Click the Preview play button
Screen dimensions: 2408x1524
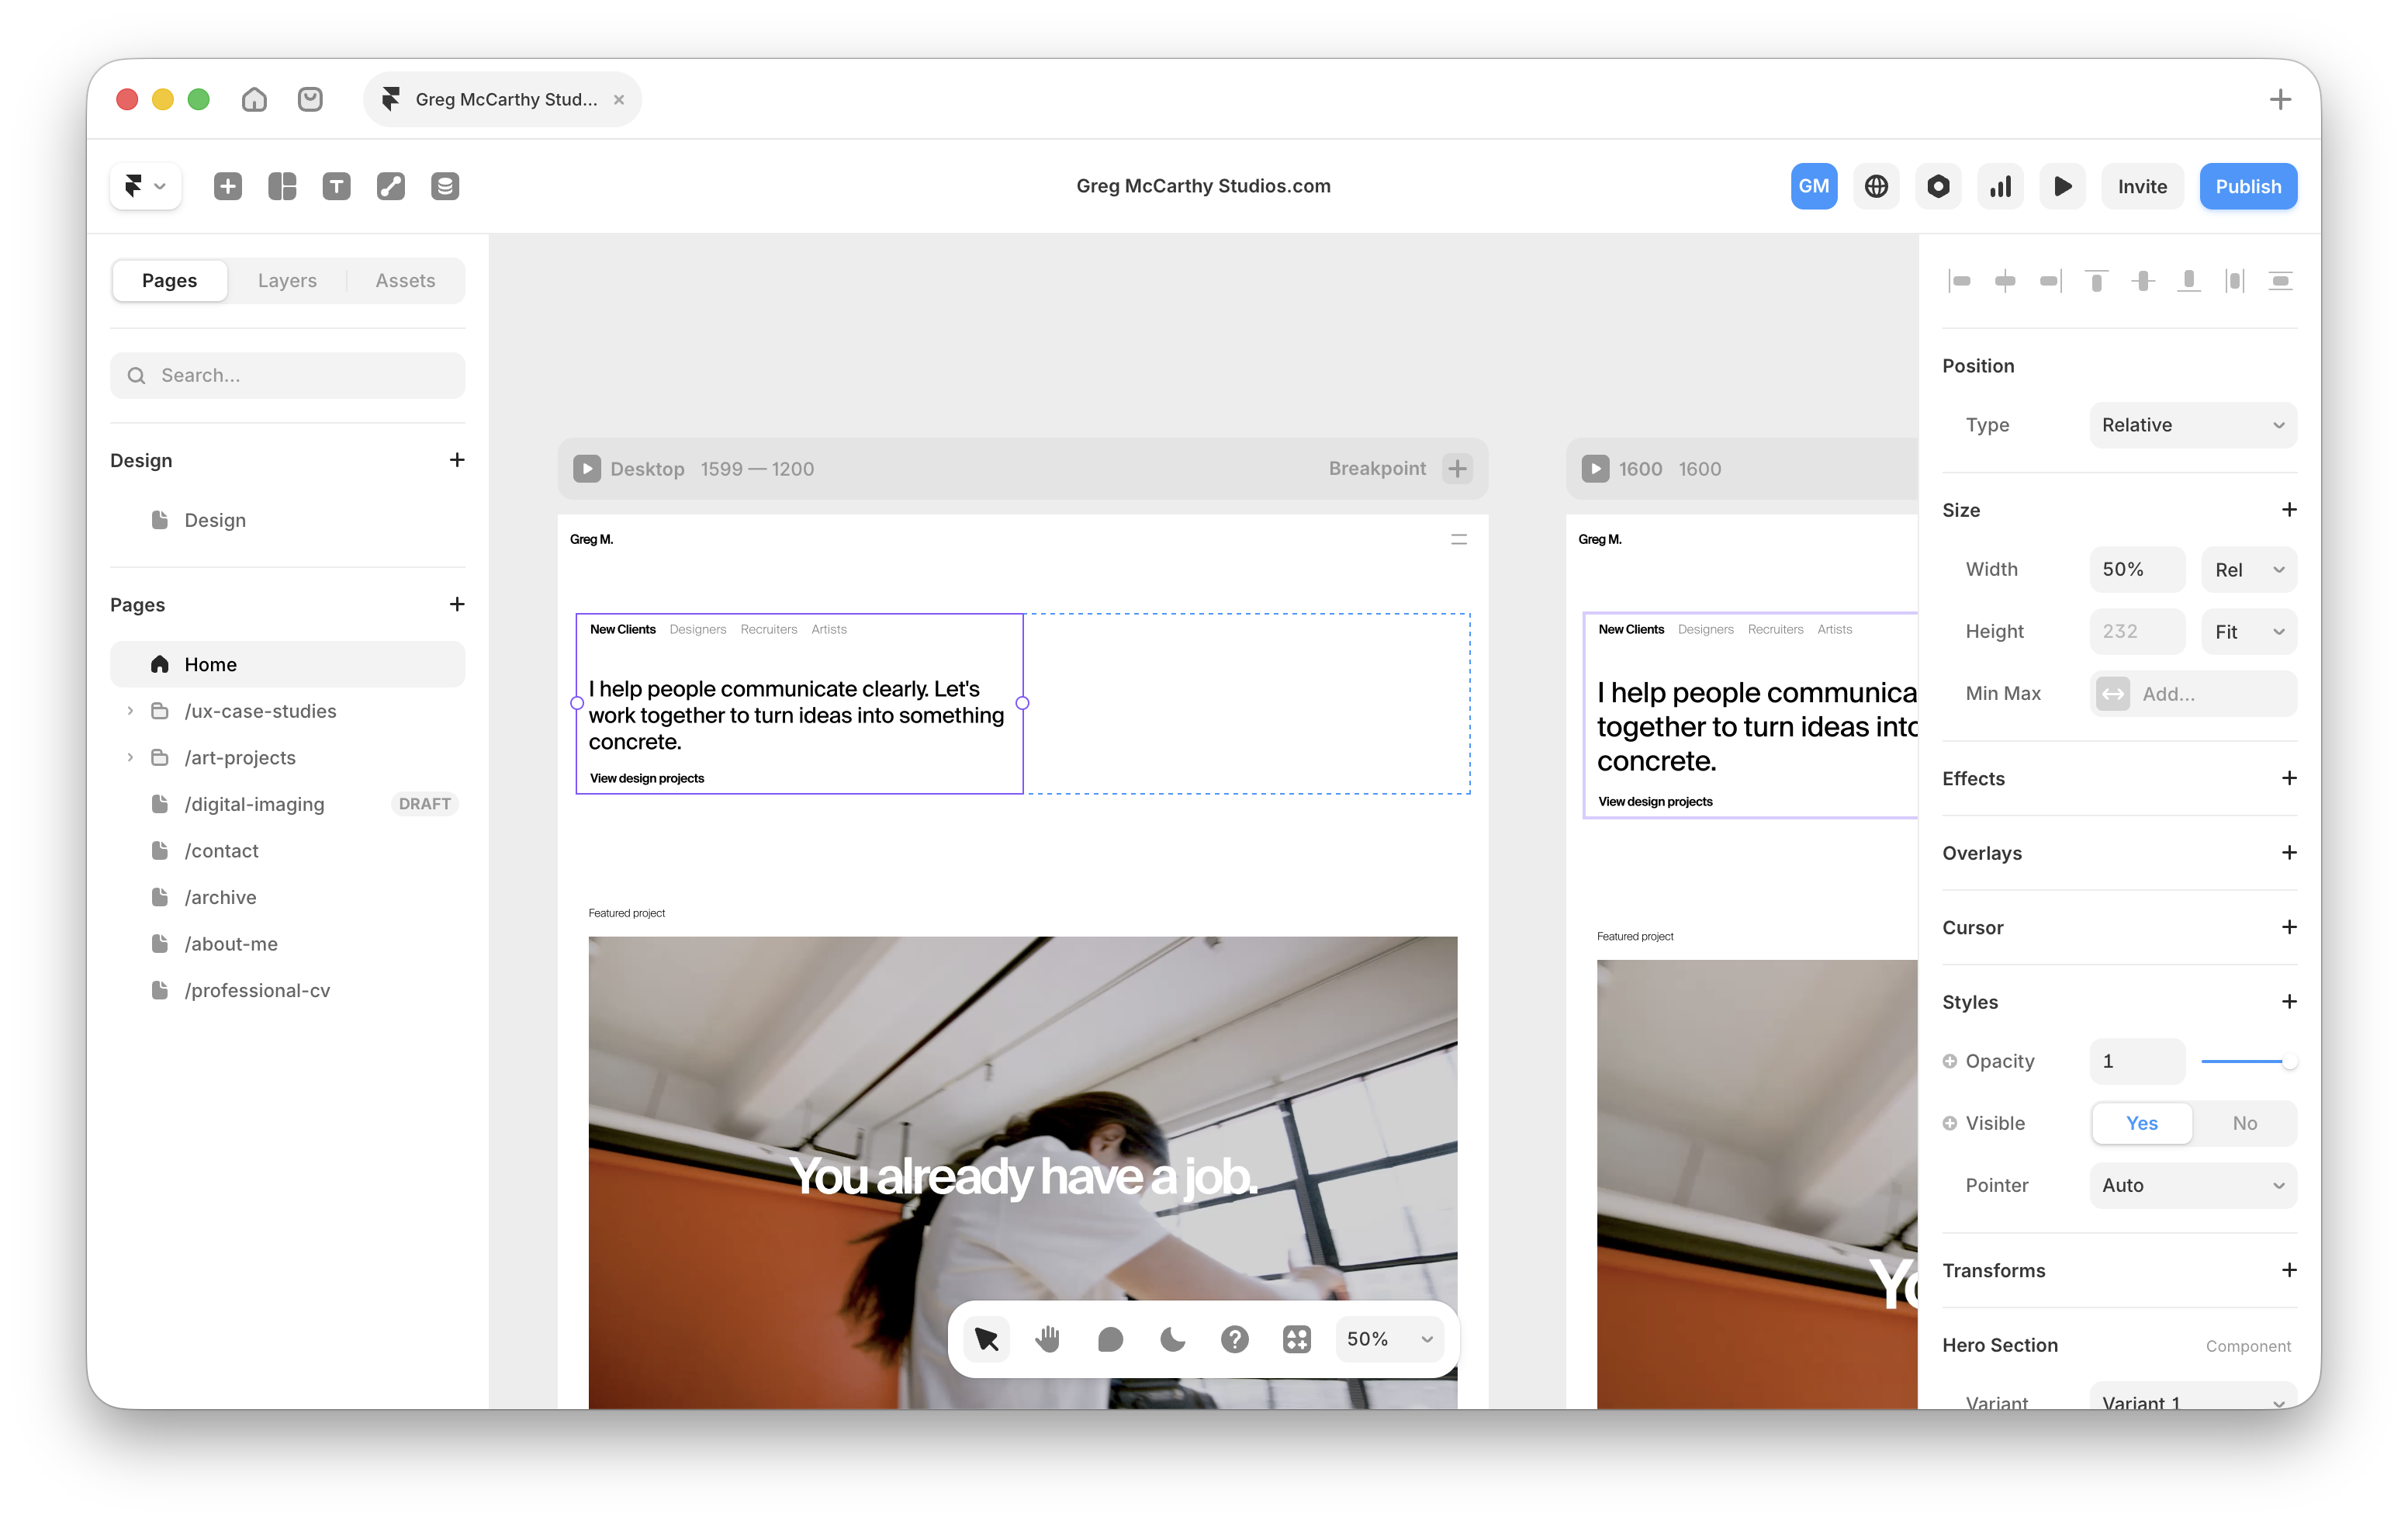[2062, 186]
